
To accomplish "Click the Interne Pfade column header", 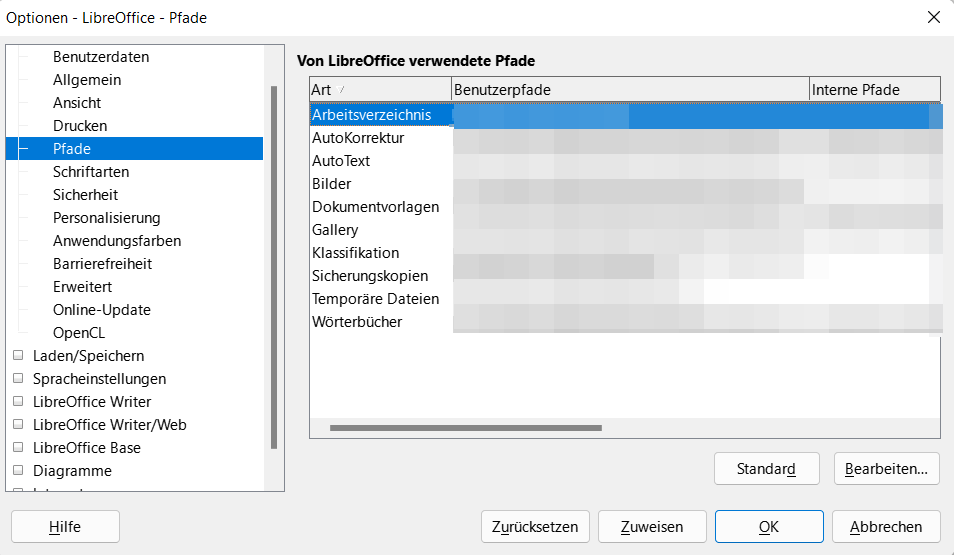I will click(874, 89).
